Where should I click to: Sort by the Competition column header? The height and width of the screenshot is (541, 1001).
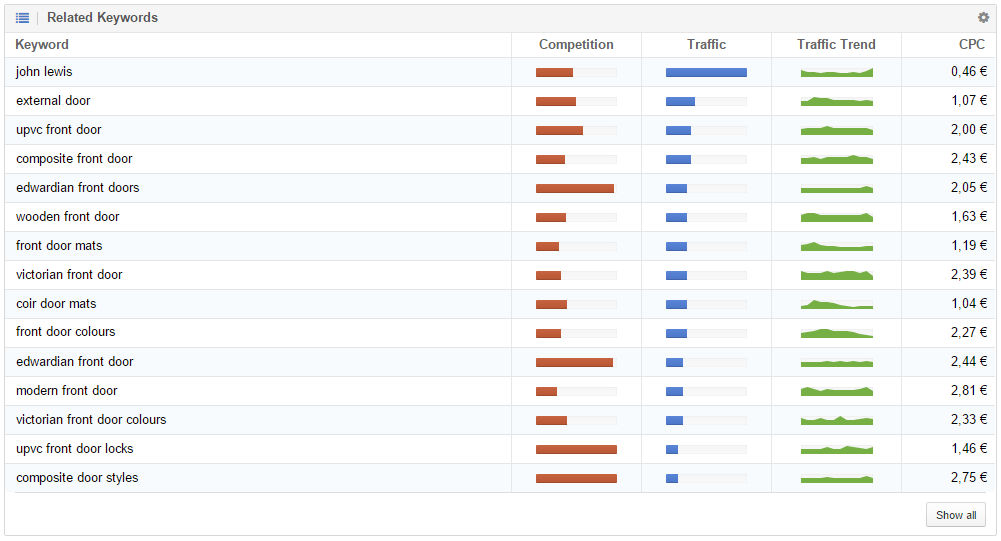pyautogui.click(x=576, y=45)
